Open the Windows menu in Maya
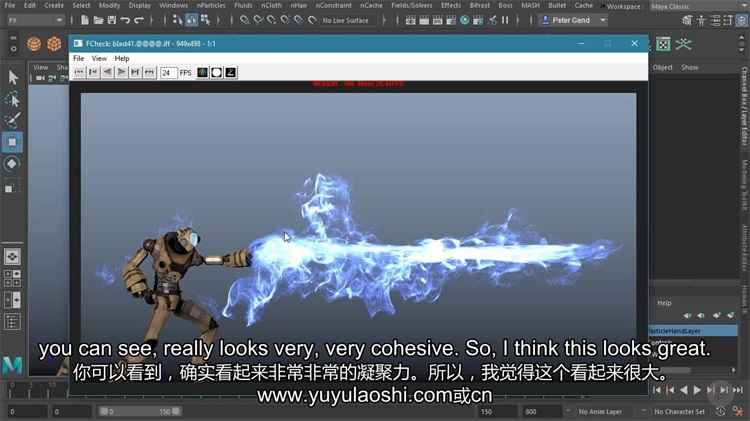Screen dimensions: 750x421 point(173,5)
